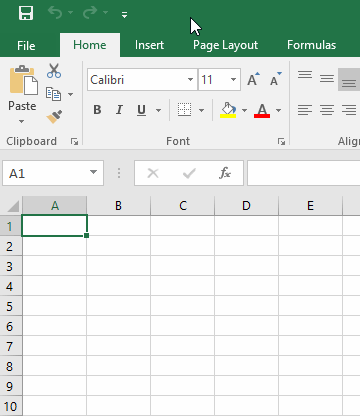Screen dimensions: 360x416
Task: Open the Fill Color dropdown arrow
Action: [x=244, y=110]
